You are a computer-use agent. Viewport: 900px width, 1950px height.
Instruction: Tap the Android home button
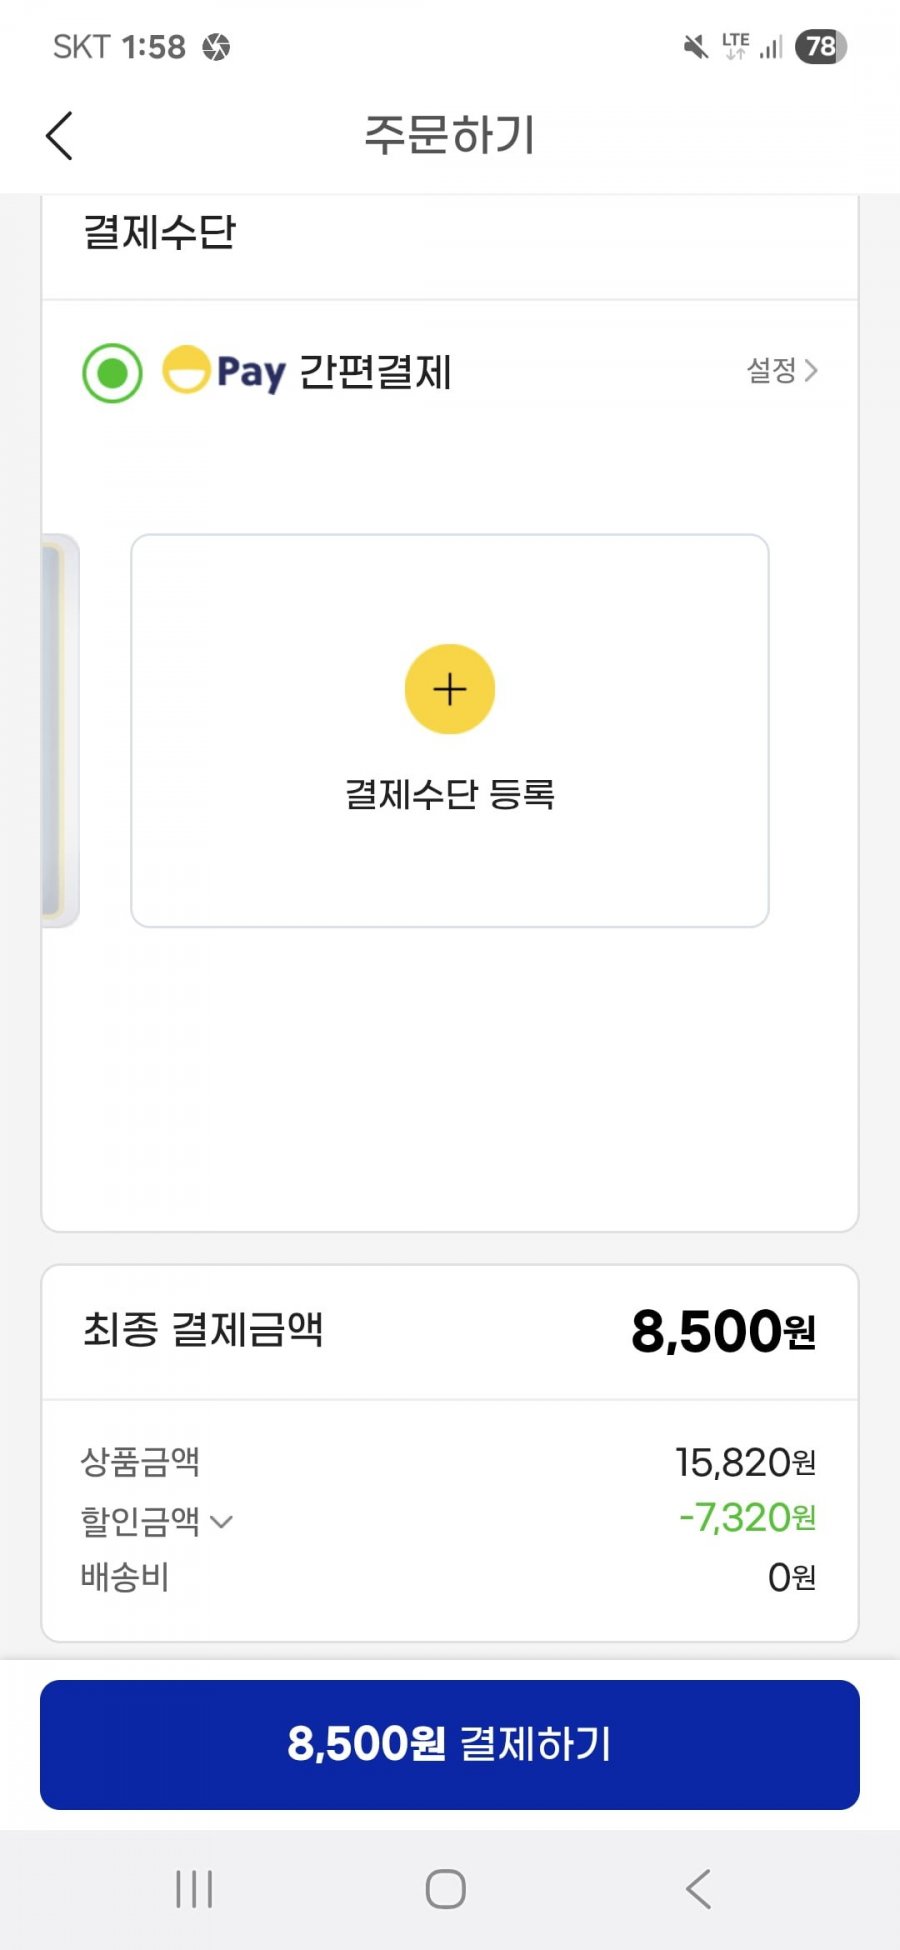(446, 1889)
